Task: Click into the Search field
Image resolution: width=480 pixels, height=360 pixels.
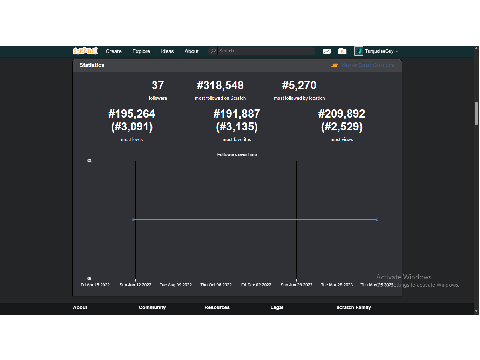Action: tap(266, 51)
